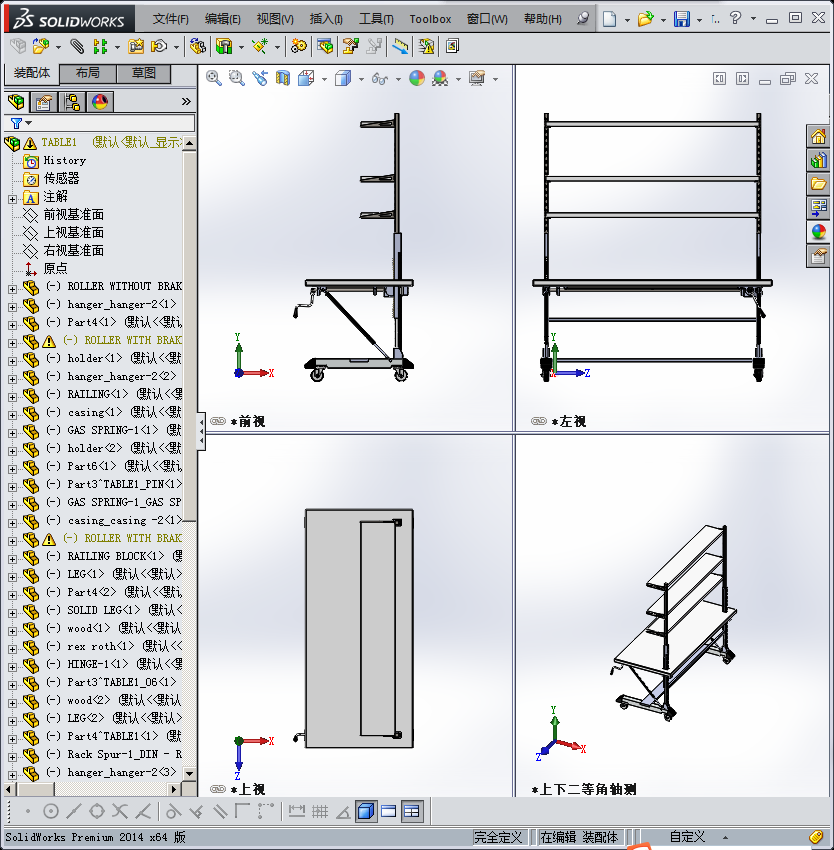The height and width of the screenshot is (850, 834).
Task: Click the Display Style cube icon
Action: click(x=343, y=79)
